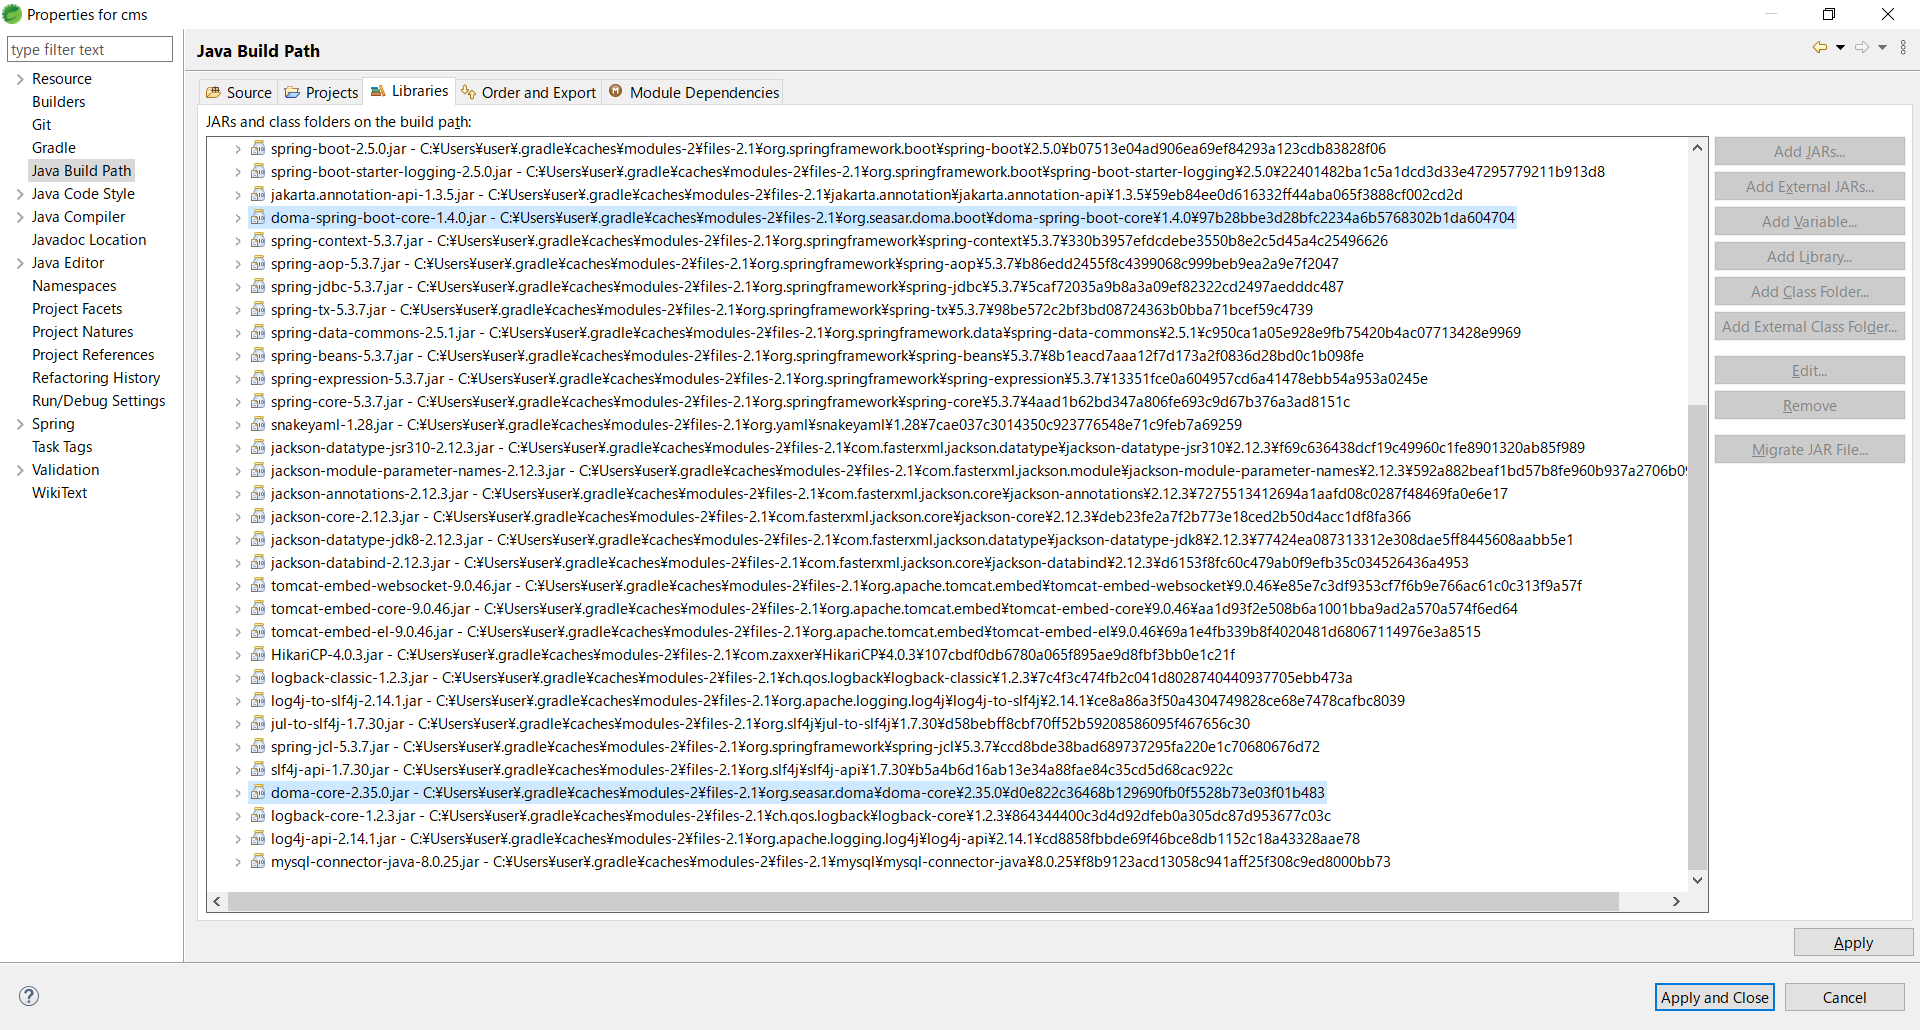This screenshot has height=1030, width=1920.
Task: Select Gradle in the properties tree
Action: coord(53,147)
